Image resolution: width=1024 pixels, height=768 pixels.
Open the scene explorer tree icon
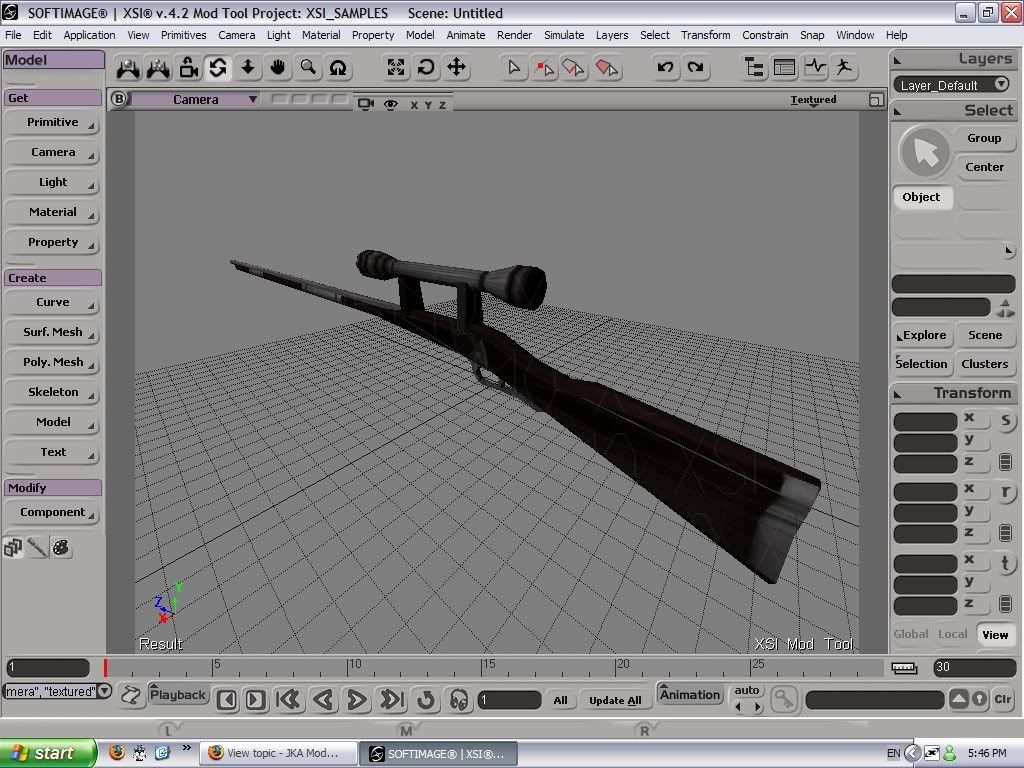click(754, 67)
